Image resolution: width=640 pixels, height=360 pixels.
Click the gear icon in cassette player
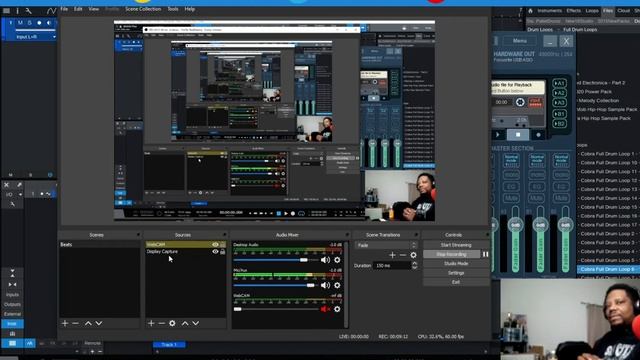(x=520, y=102)
